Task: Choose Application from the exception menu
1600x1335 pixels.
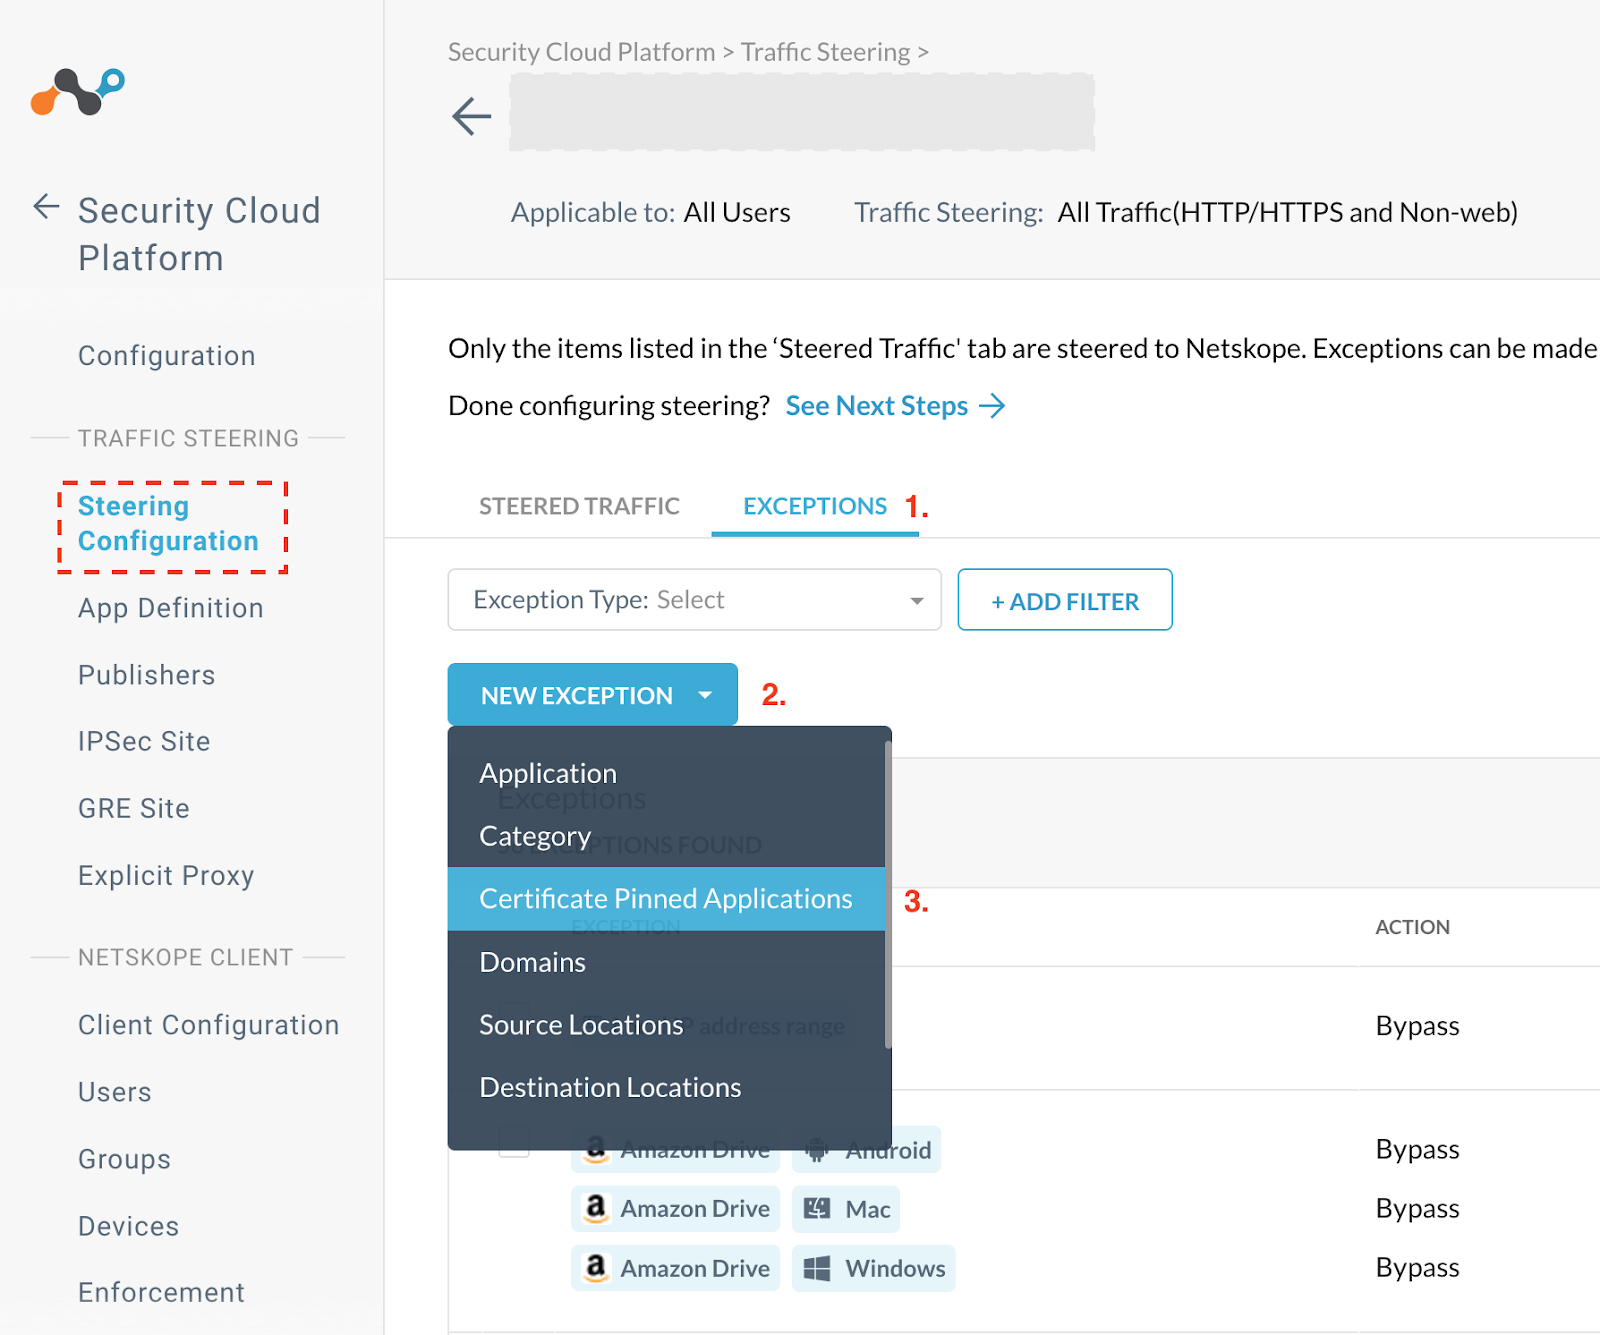Action: click(x=666, y=773)
